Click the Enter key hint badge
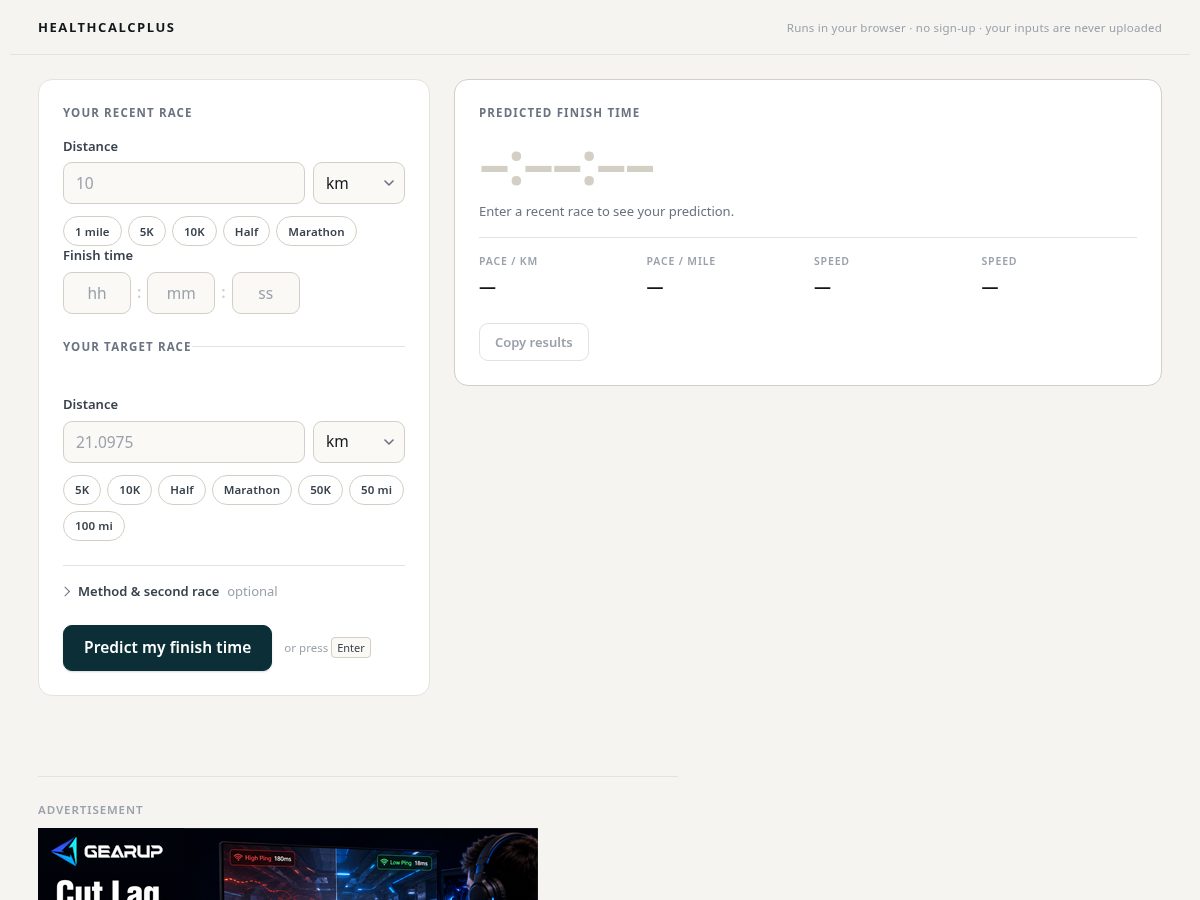The height and width of the screenshot is (900, 1200). tap(351, 648)
